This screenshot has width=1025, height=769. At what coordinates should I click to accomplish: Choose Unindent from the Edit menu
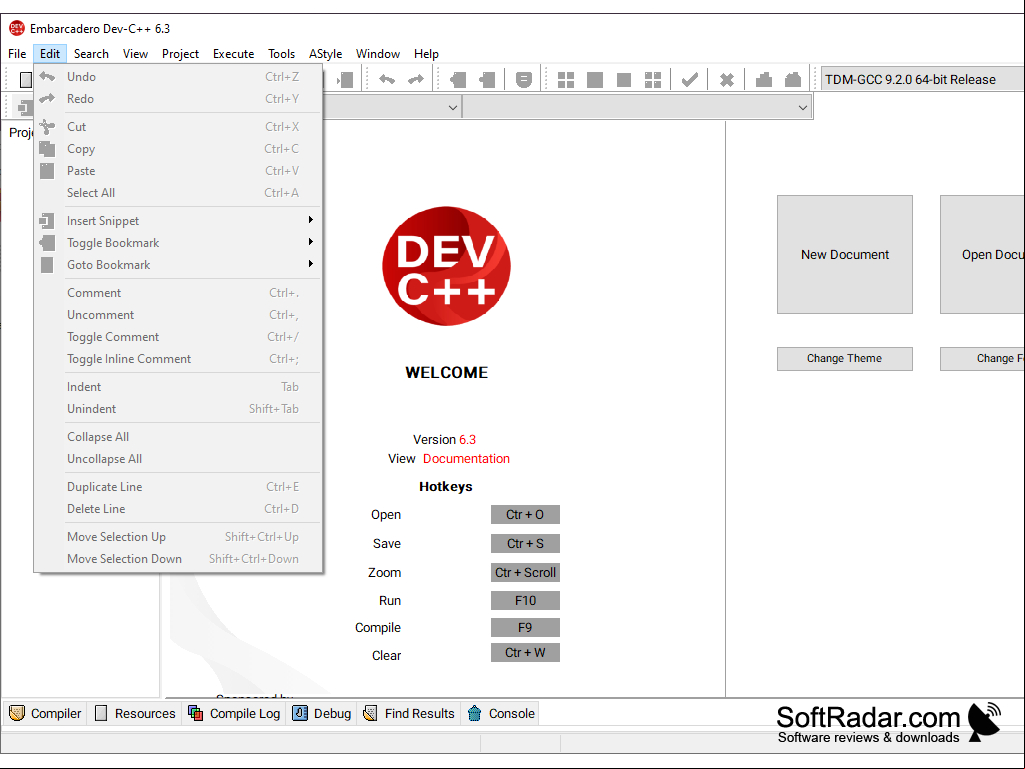point(178,409)
